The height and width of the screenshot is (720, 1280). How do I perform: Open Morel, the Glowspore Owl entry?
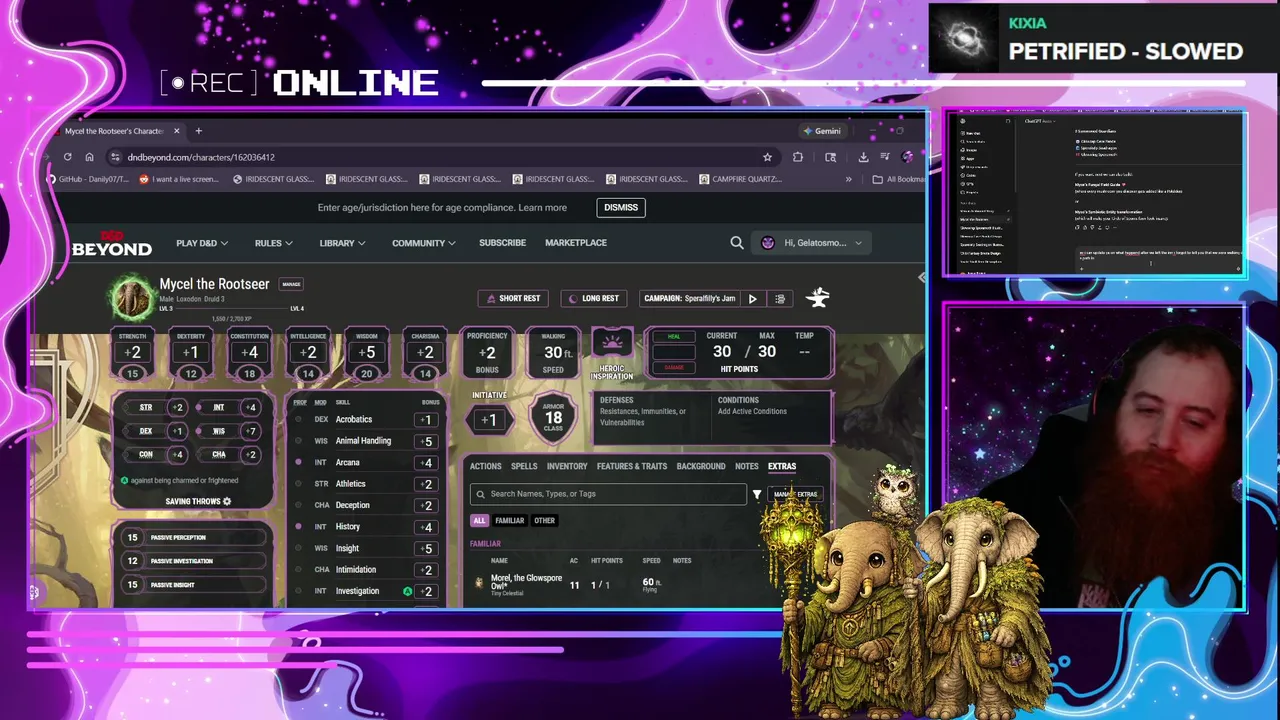click(526, 583)
